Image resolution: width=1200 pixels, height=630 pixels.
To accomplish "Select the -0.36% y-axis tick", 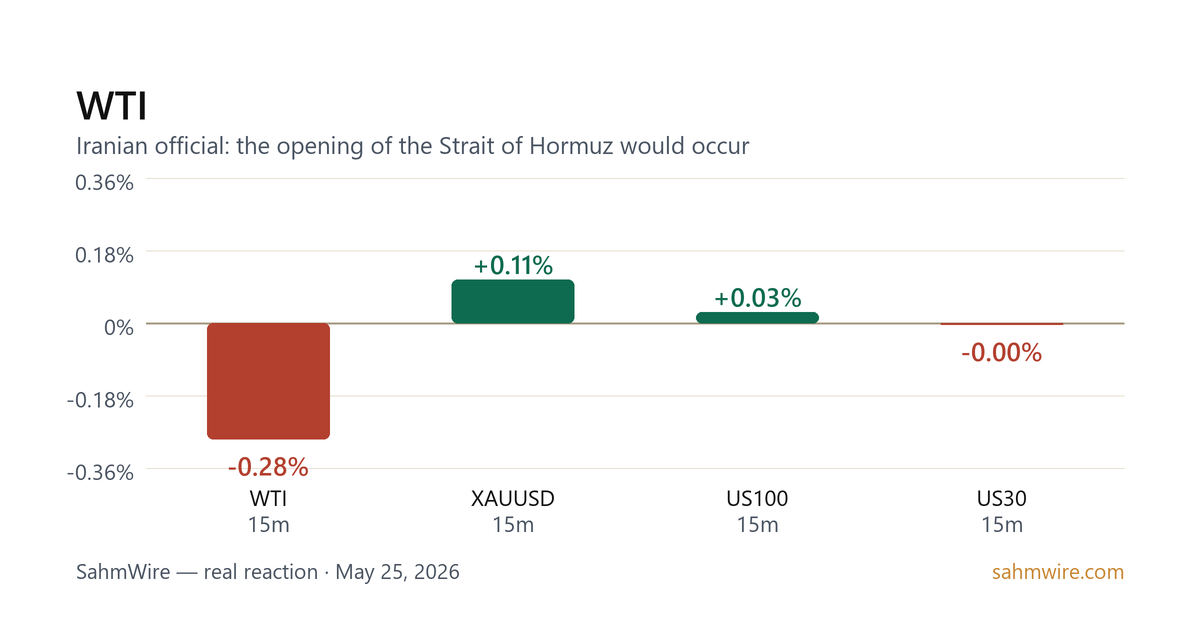I will (x=100, y=472).
